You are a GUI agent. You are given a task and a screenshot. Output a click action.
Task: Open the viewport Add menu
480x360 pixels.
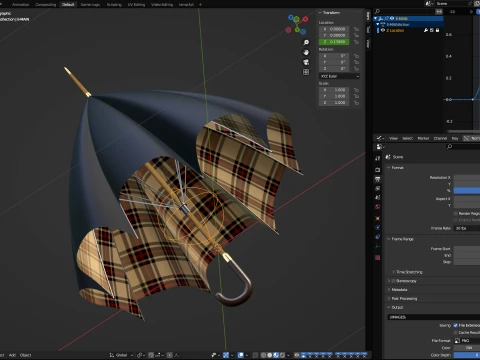coord(12,355)
